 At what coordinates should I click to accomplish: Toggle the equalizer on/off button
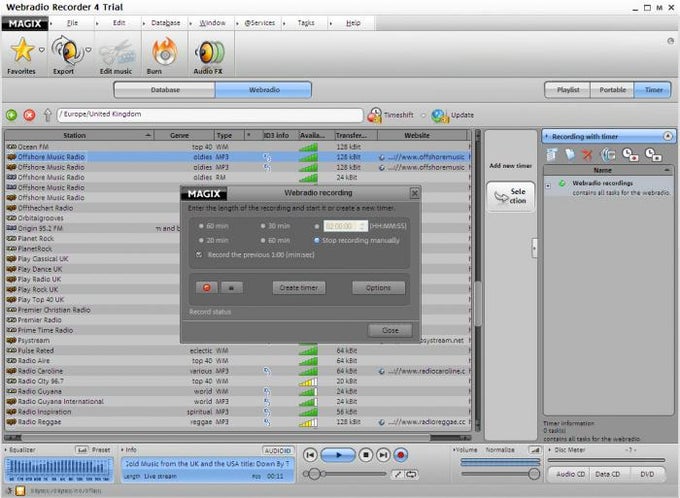[x=82, y=450]
